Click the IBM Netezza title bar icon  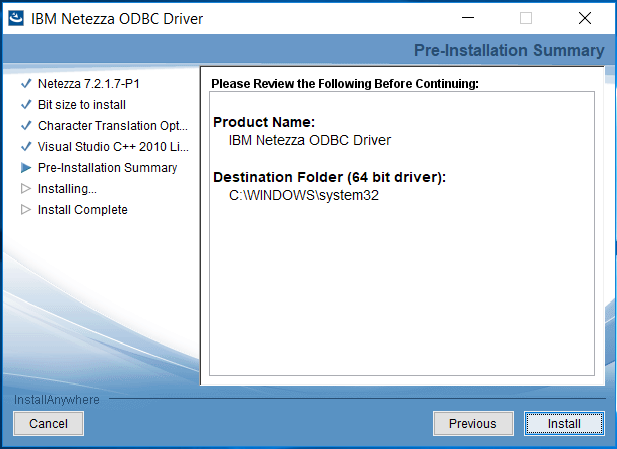point(16,18)
